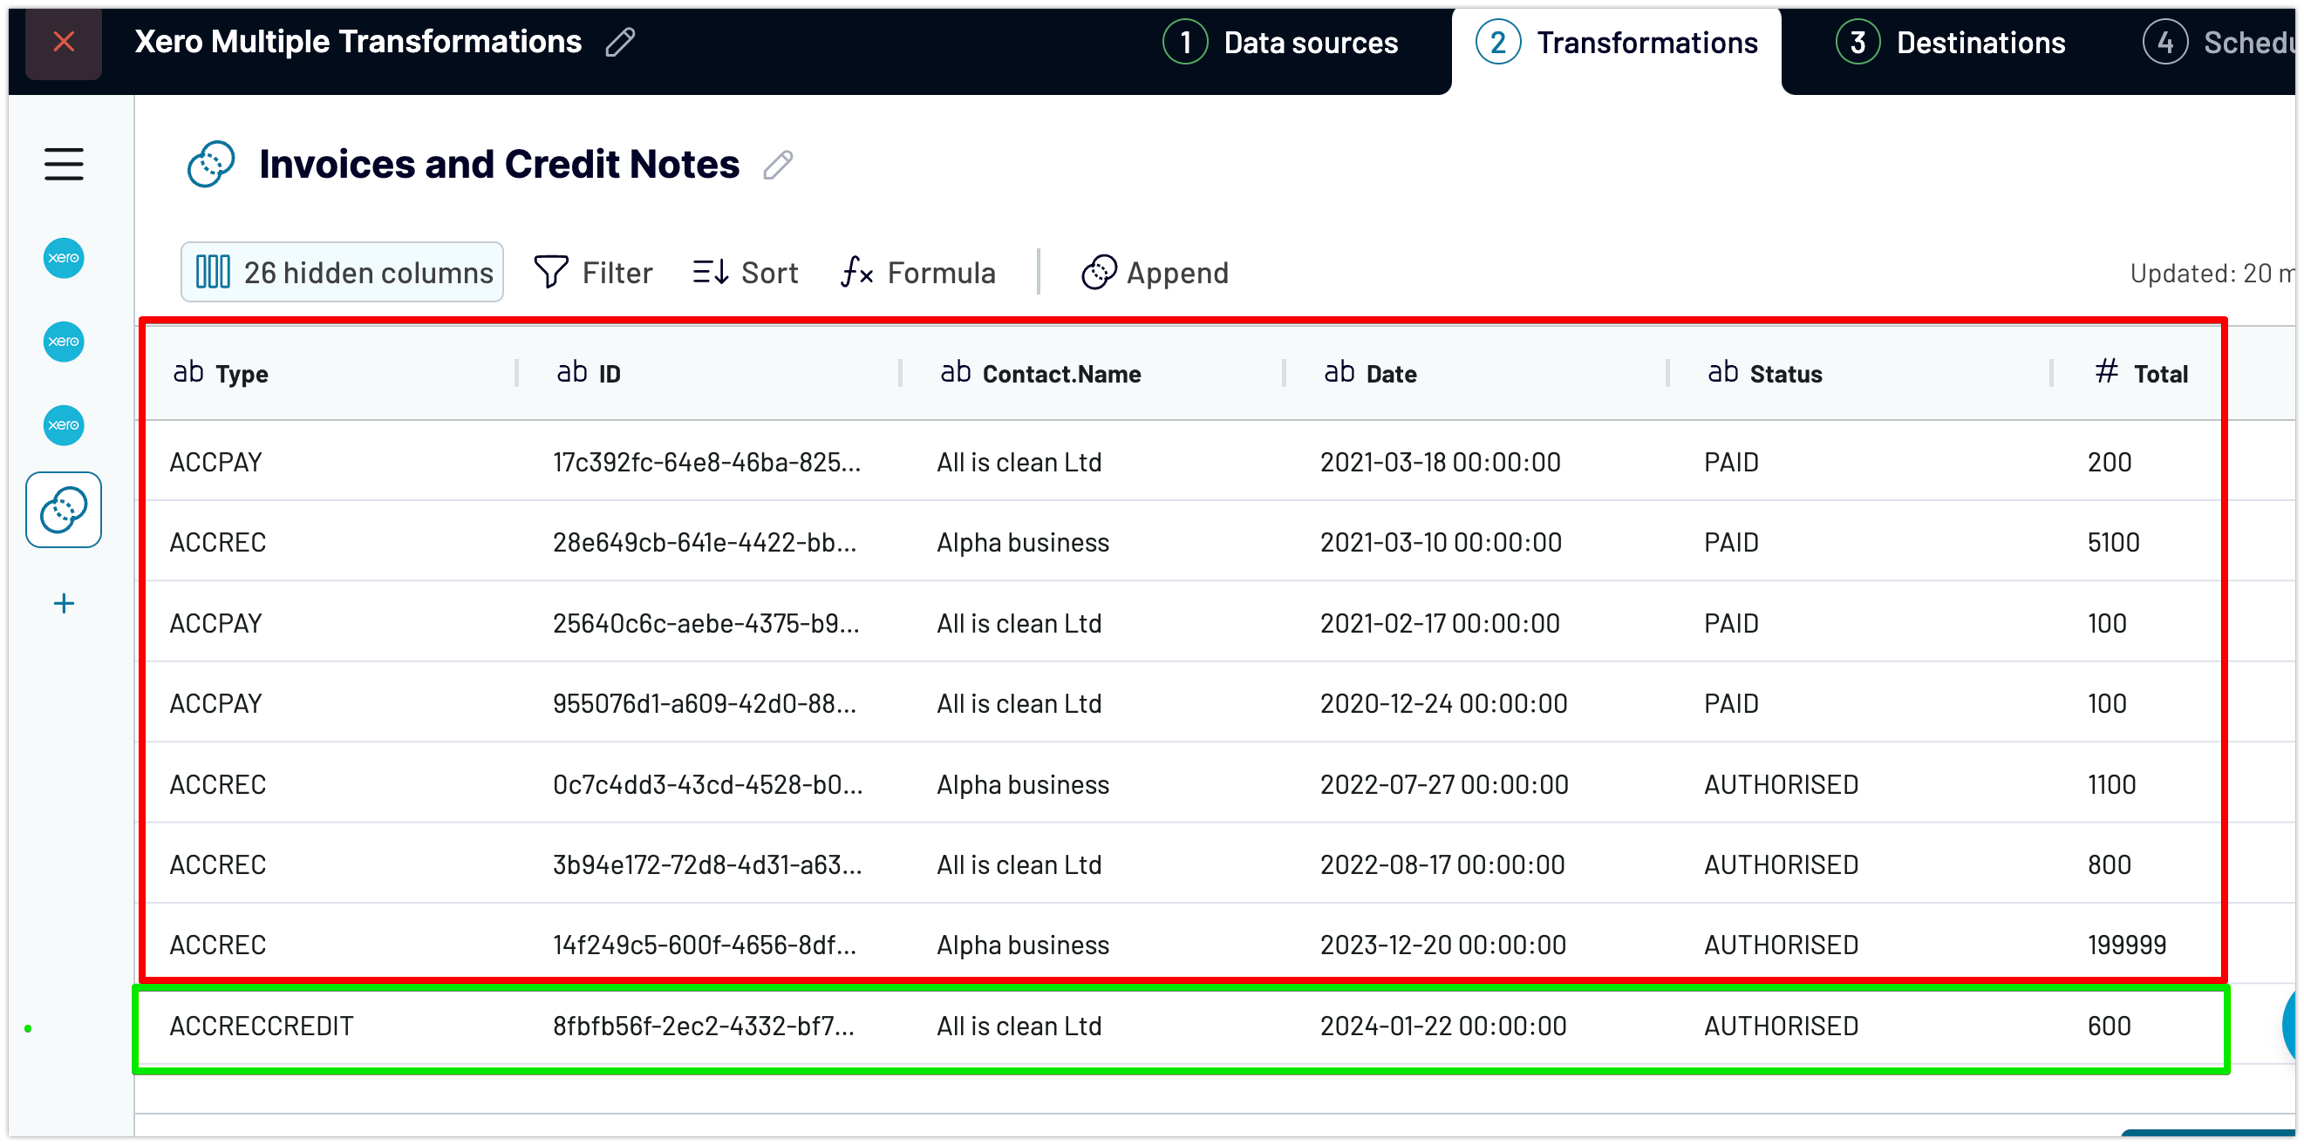The width and height of the screenshot is (2304, 1145).
Task: Open the highlighted append transformation icon
Action: 63,510
